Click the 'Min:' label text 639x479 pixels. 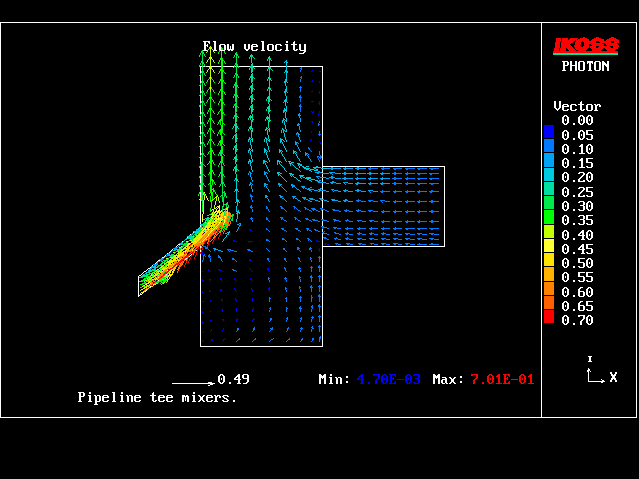pos(334,380)
